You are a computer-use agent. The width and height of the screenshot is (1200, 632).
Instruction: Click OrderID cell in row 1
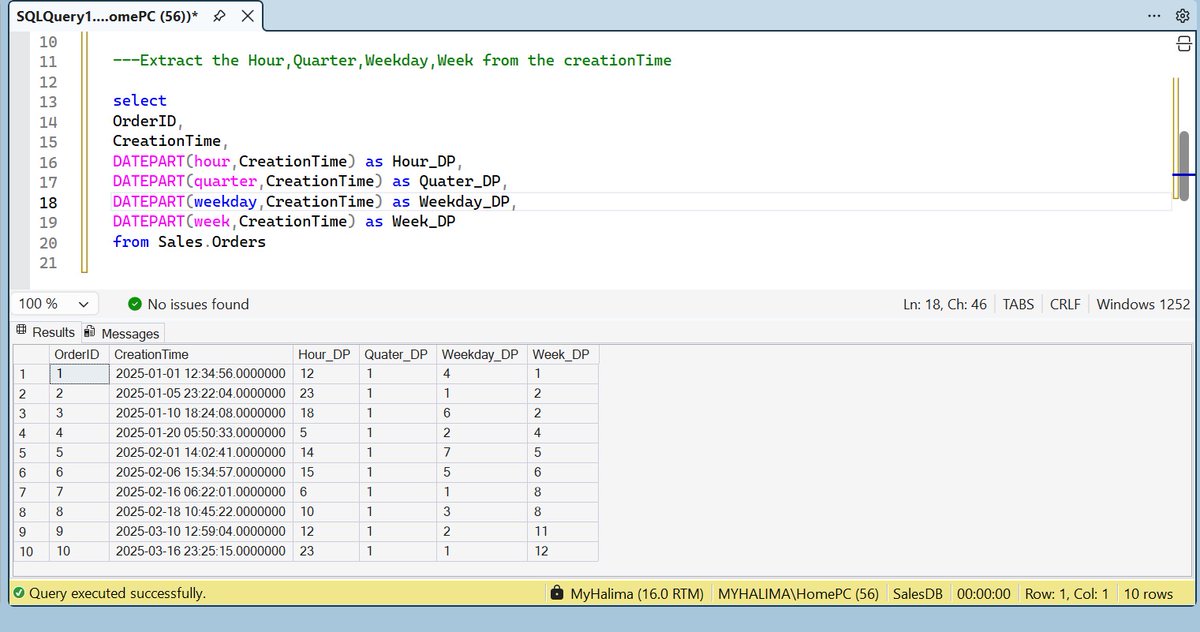79,373
